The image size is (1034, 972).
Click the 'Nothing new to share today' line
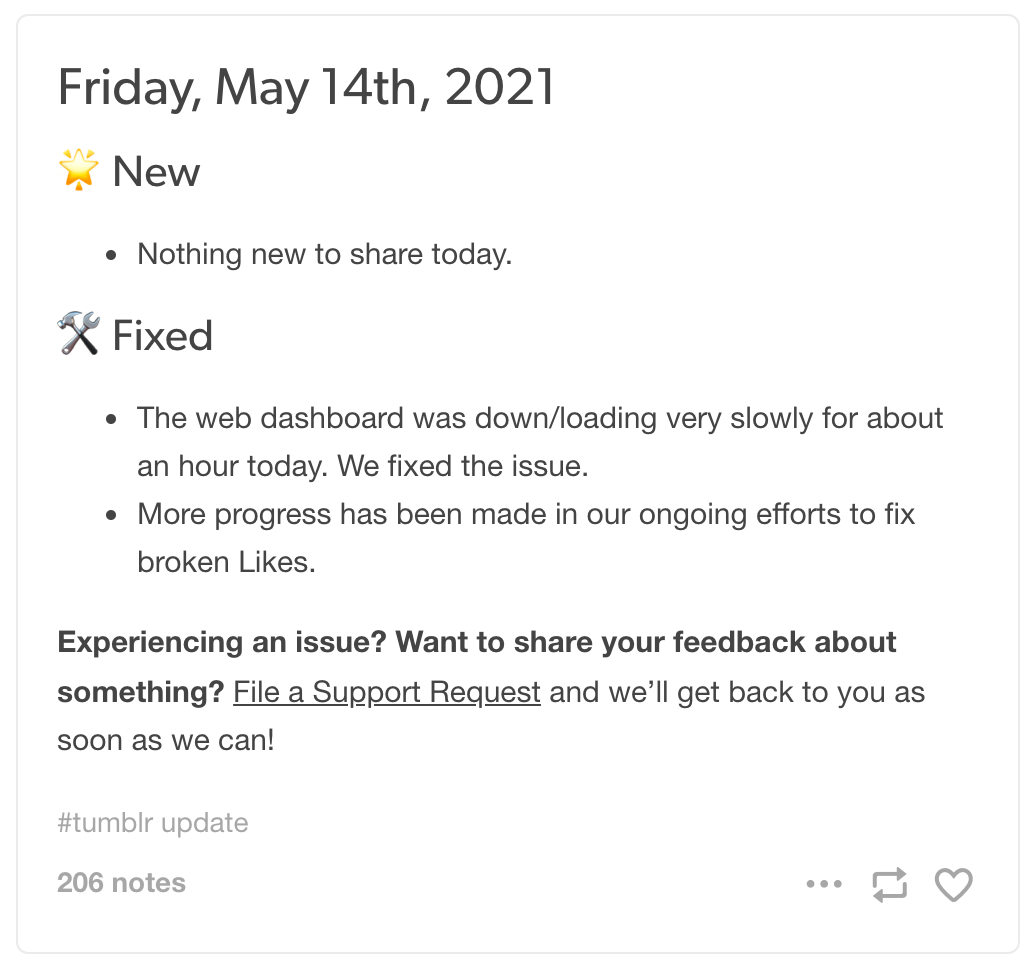pos(325,254)
